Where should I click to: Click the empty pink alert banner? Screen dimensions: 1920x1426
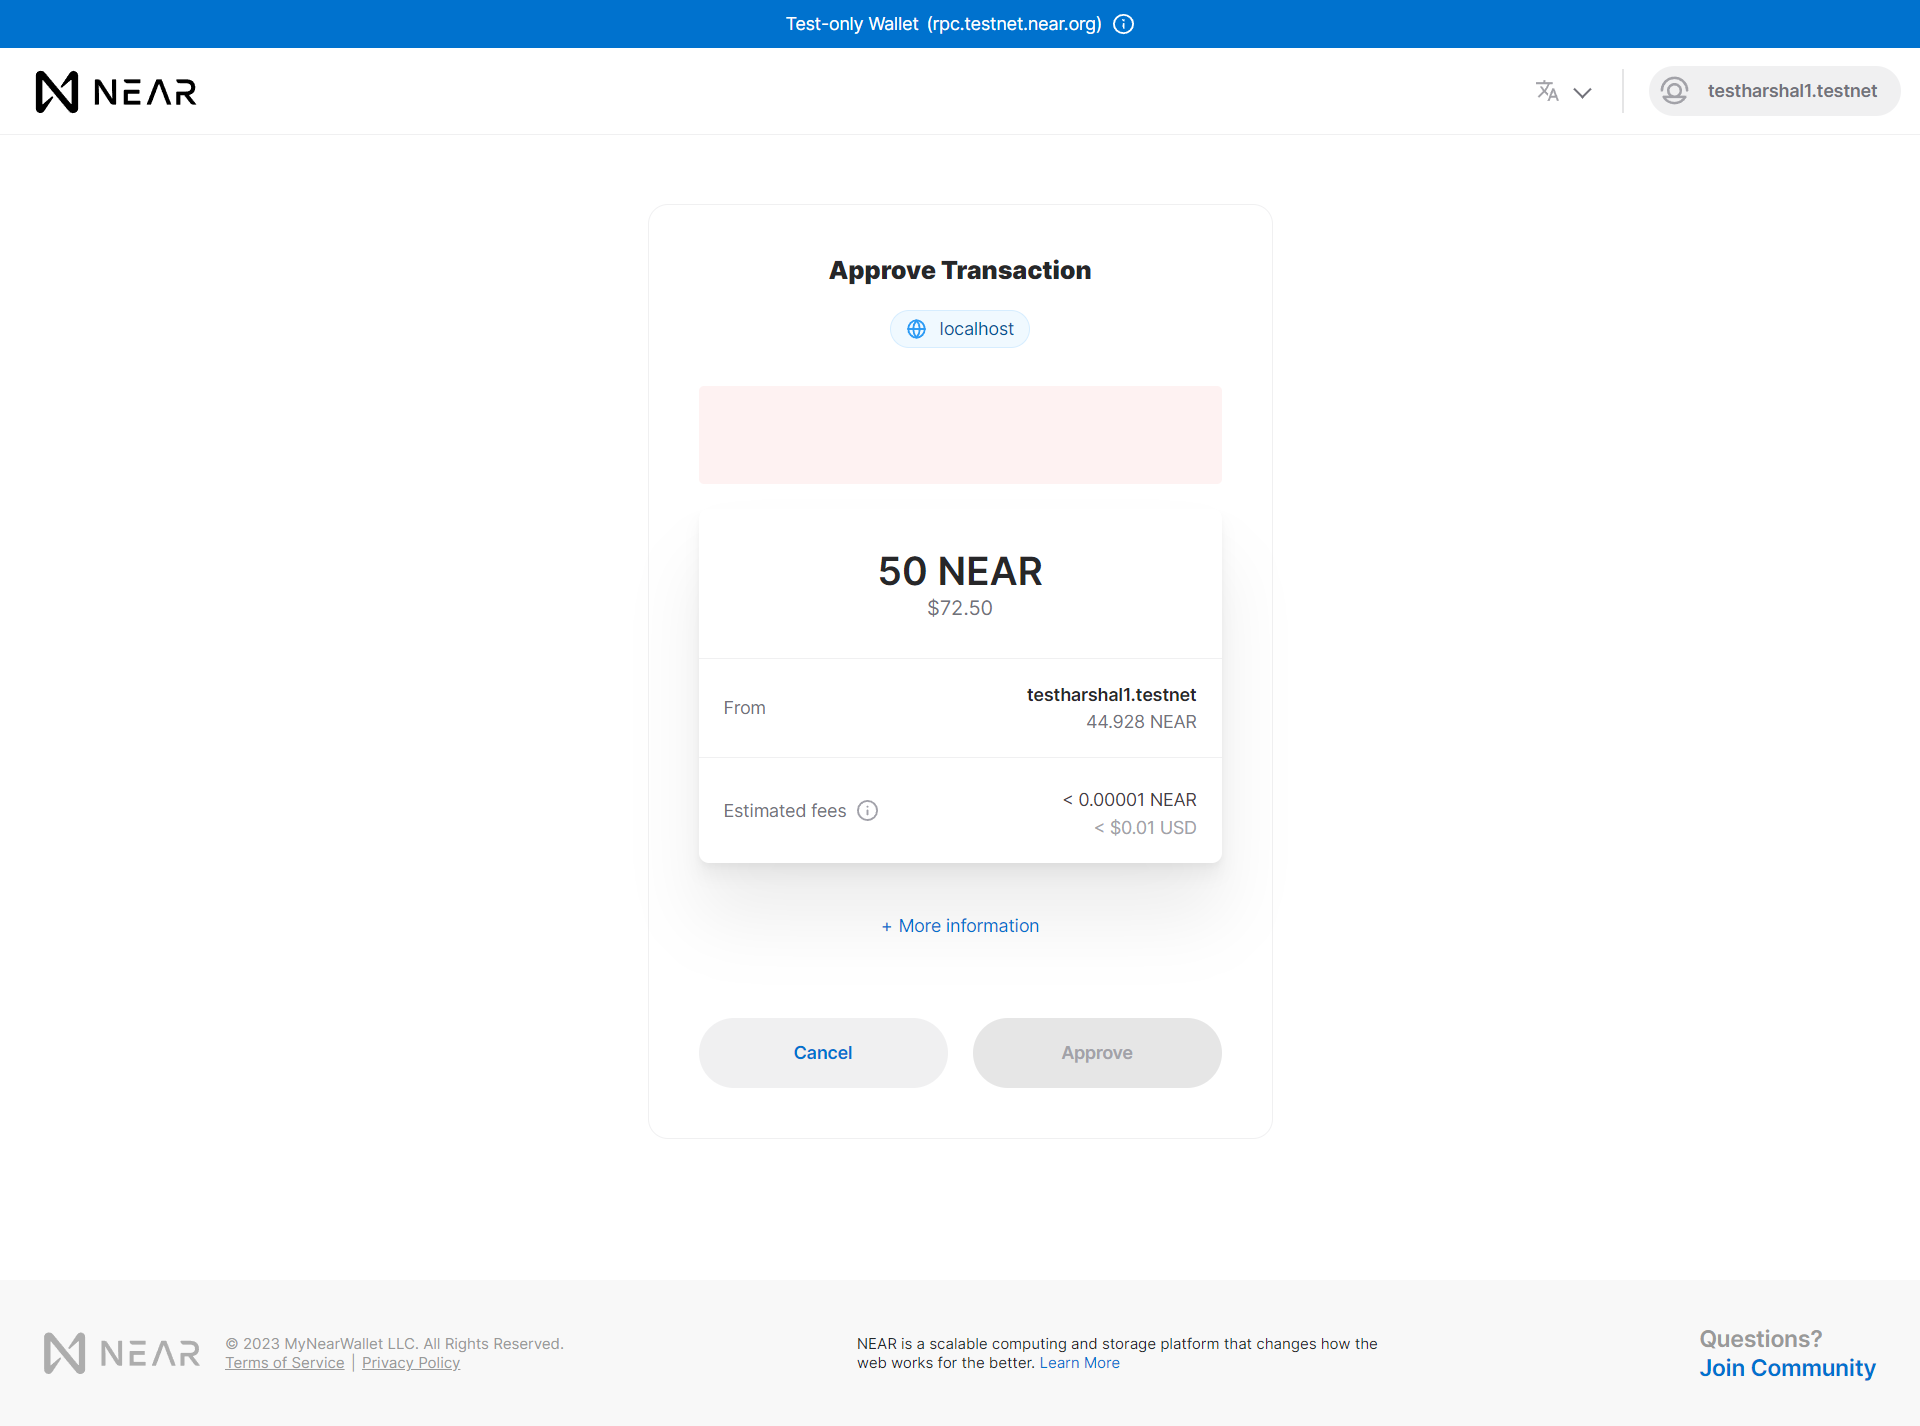[x=960, y=435]
